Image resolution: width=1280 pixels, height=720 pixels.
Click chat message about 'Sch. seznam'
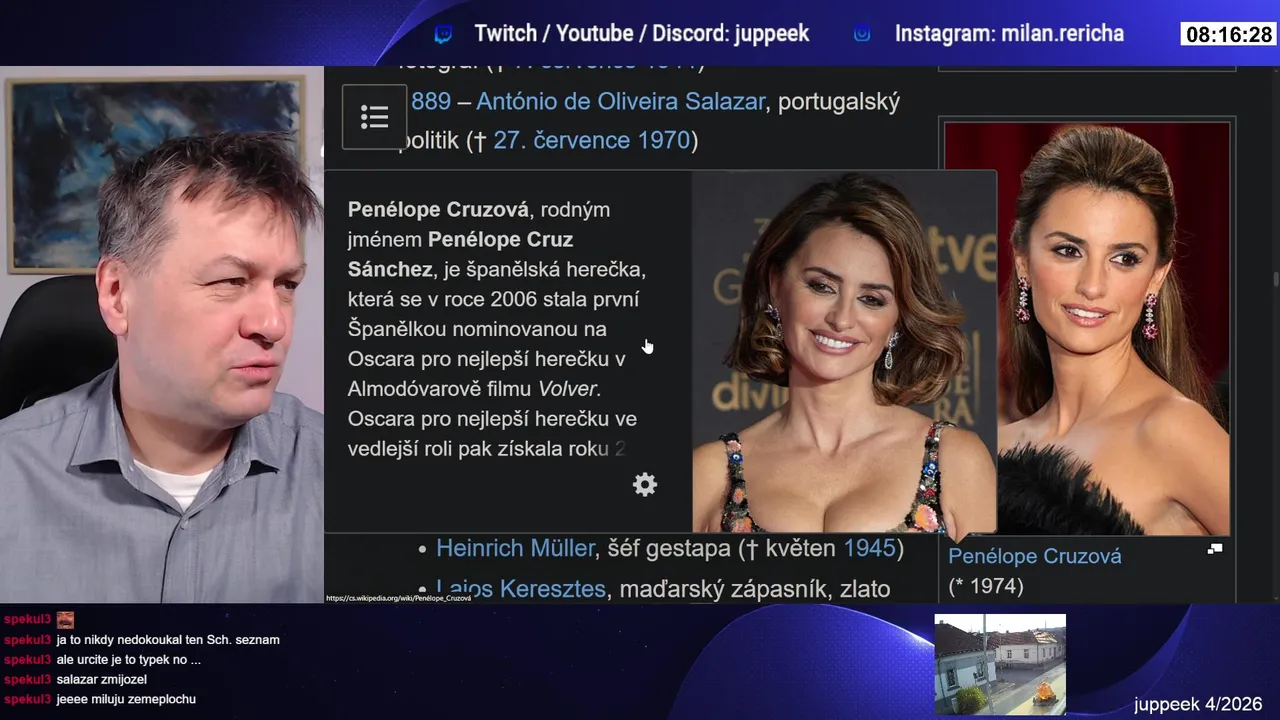click(x=168, y=640)
